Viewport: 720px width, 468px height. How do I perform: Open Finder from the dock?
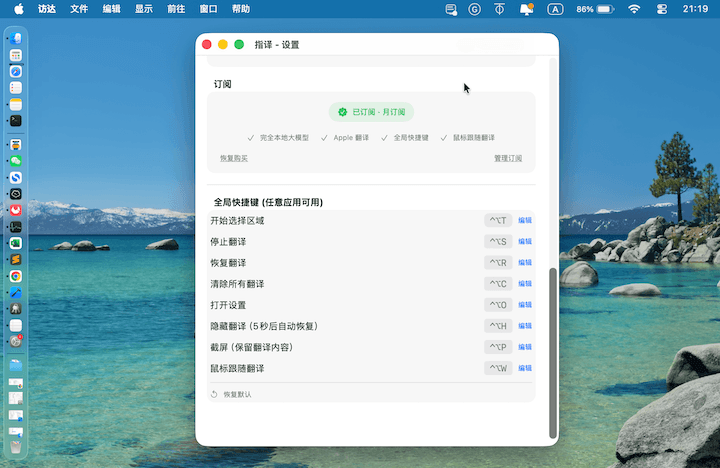click(16, 39)
